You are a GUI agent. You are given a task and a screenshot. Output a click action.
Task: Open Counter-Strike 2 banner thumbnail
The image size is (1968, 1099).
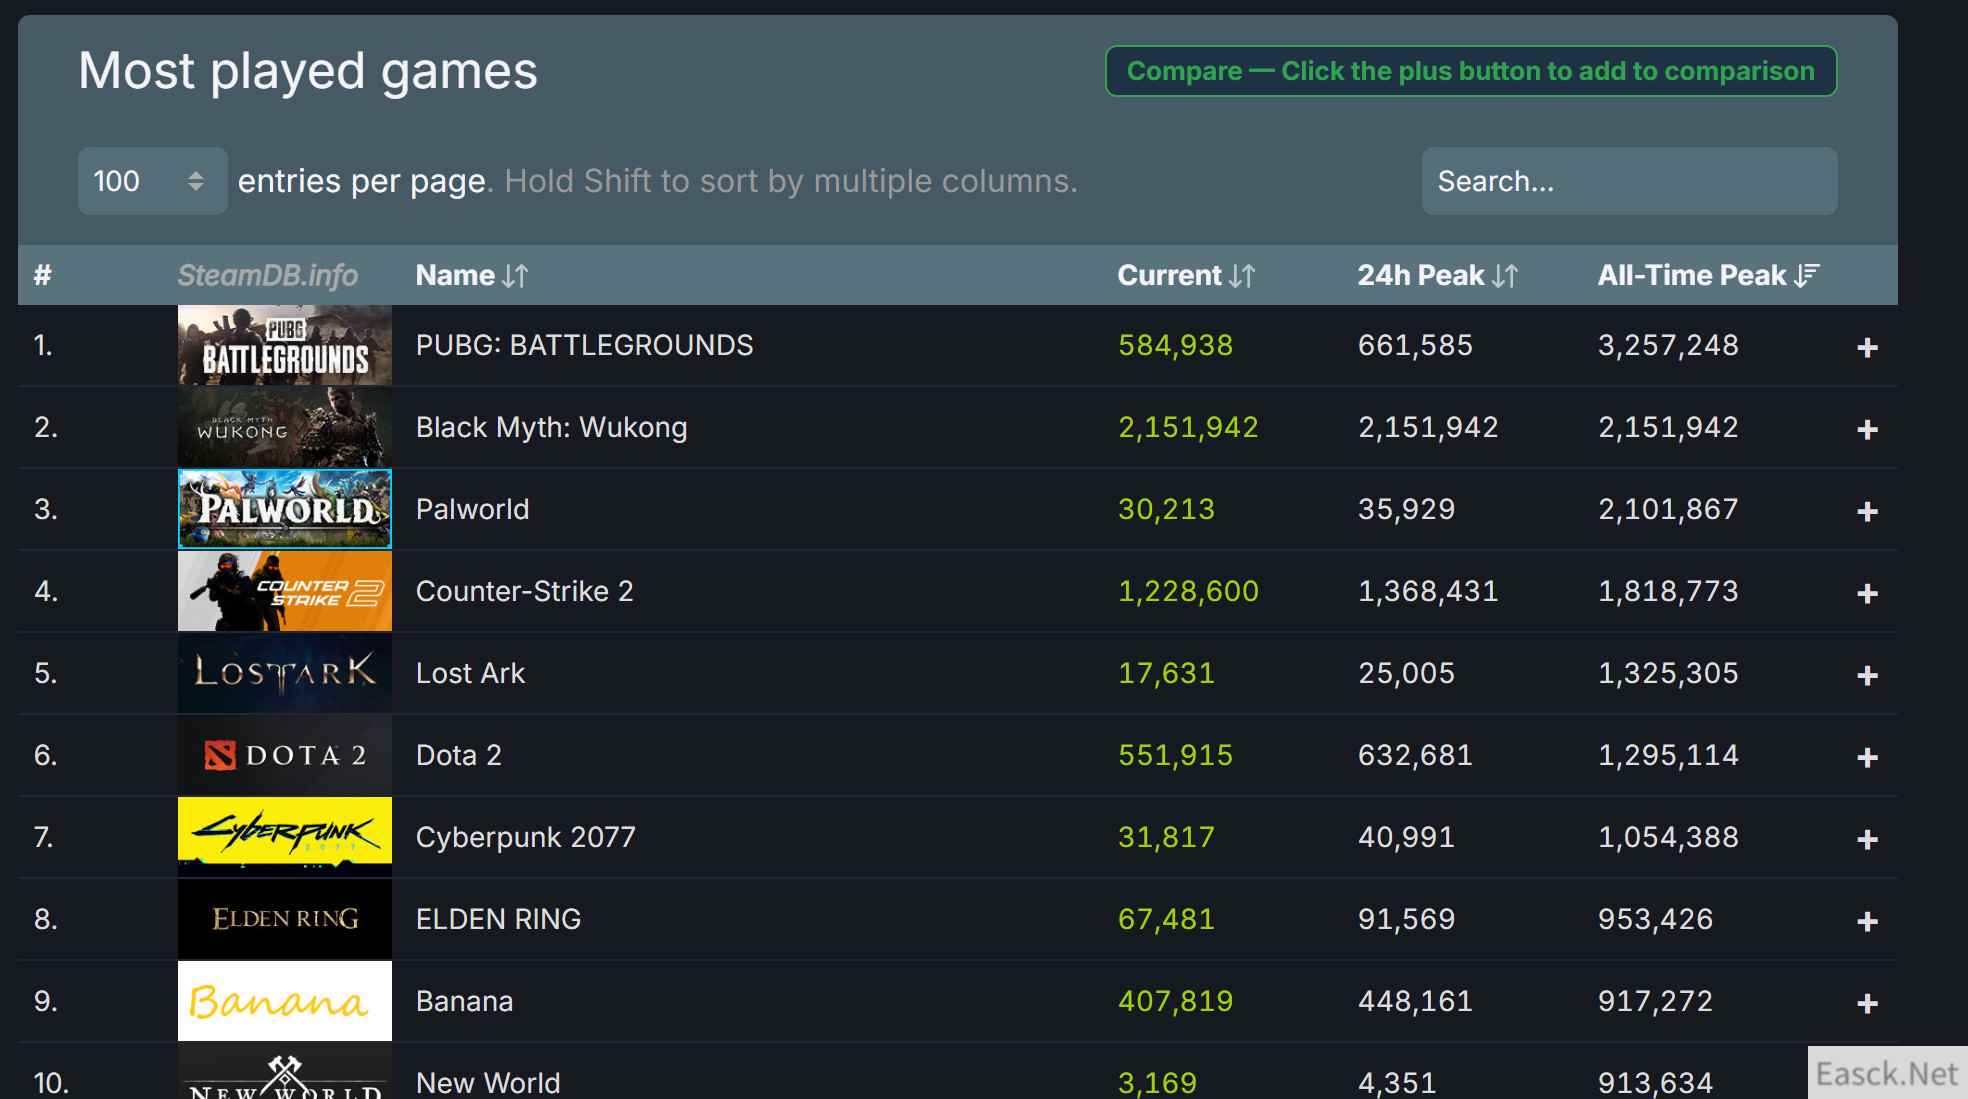pos(285,591)
